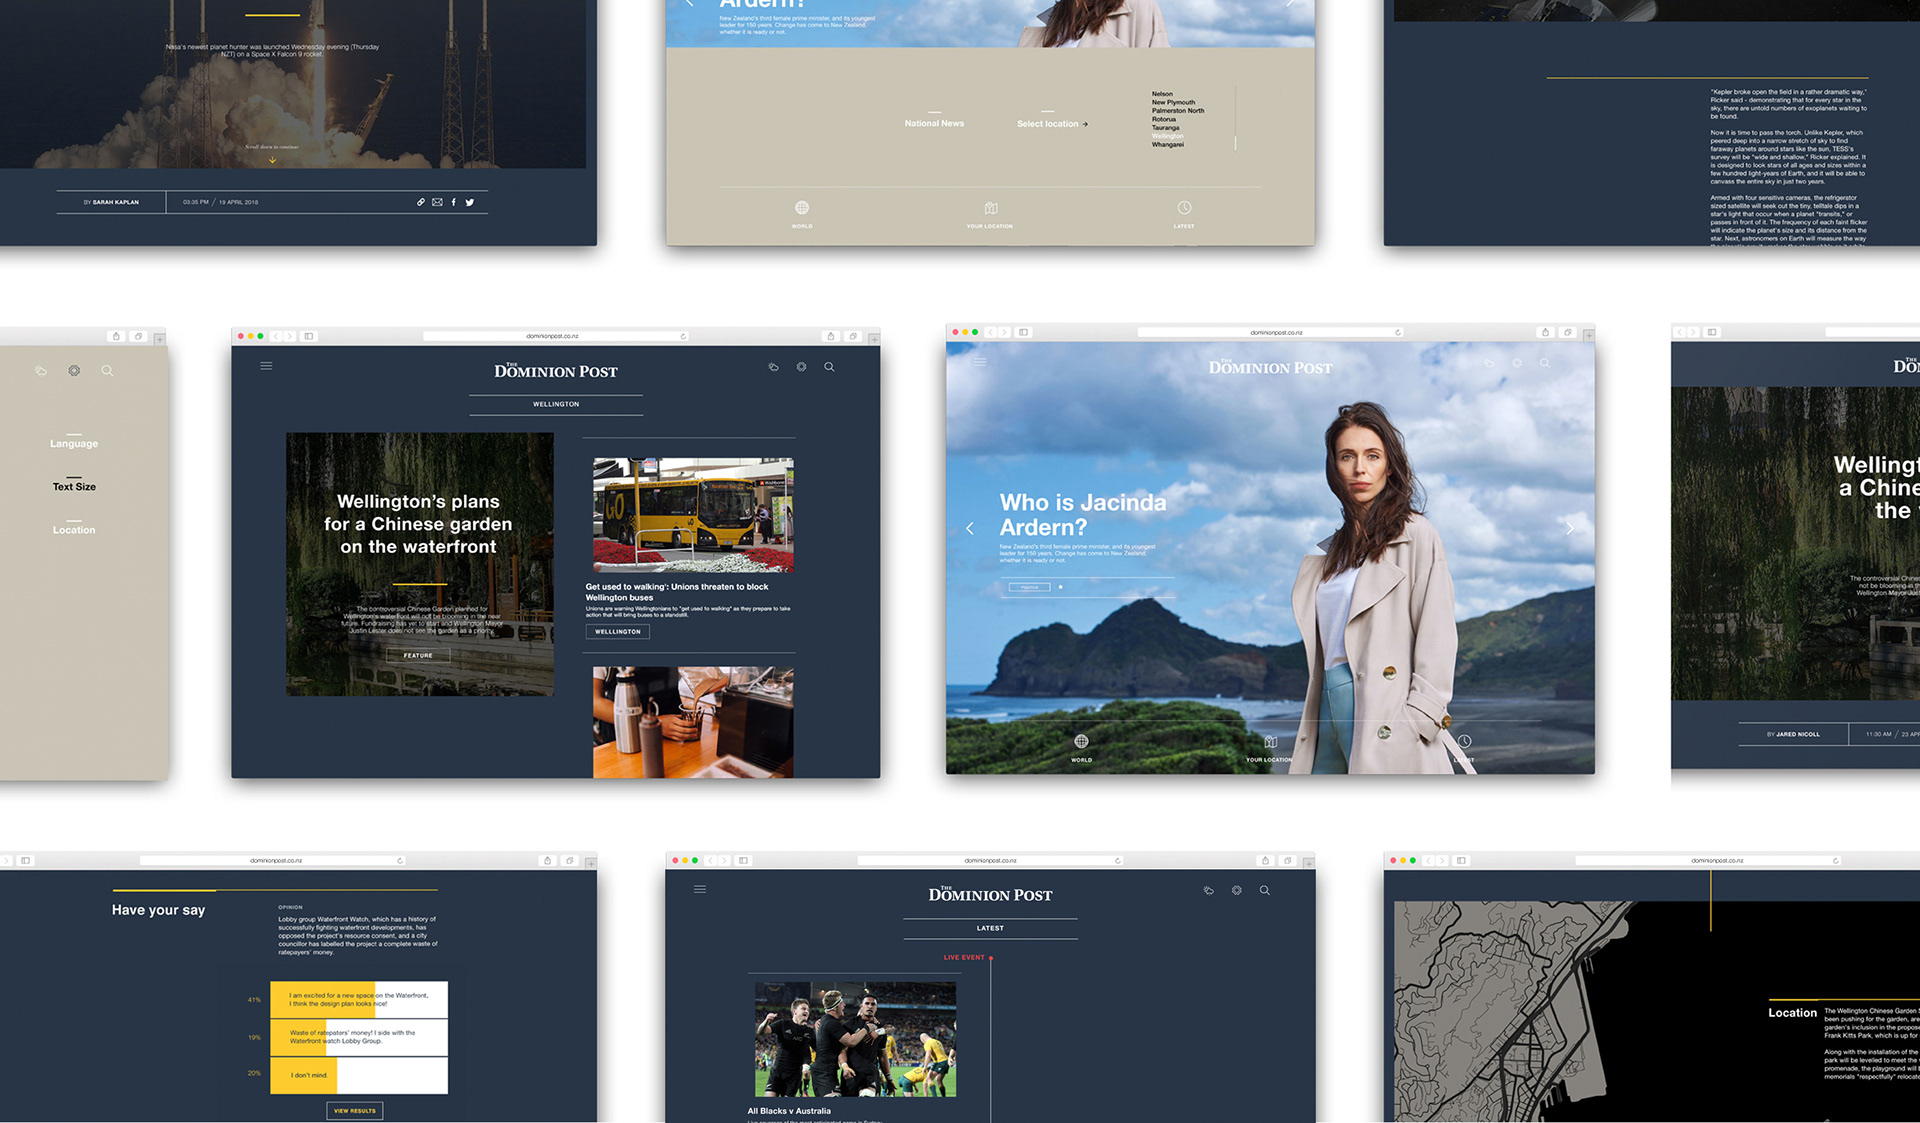Viewport: 1920px width, 1123px height.
Task: Click the search icon in Latest window
Action: click(1264, 890)
